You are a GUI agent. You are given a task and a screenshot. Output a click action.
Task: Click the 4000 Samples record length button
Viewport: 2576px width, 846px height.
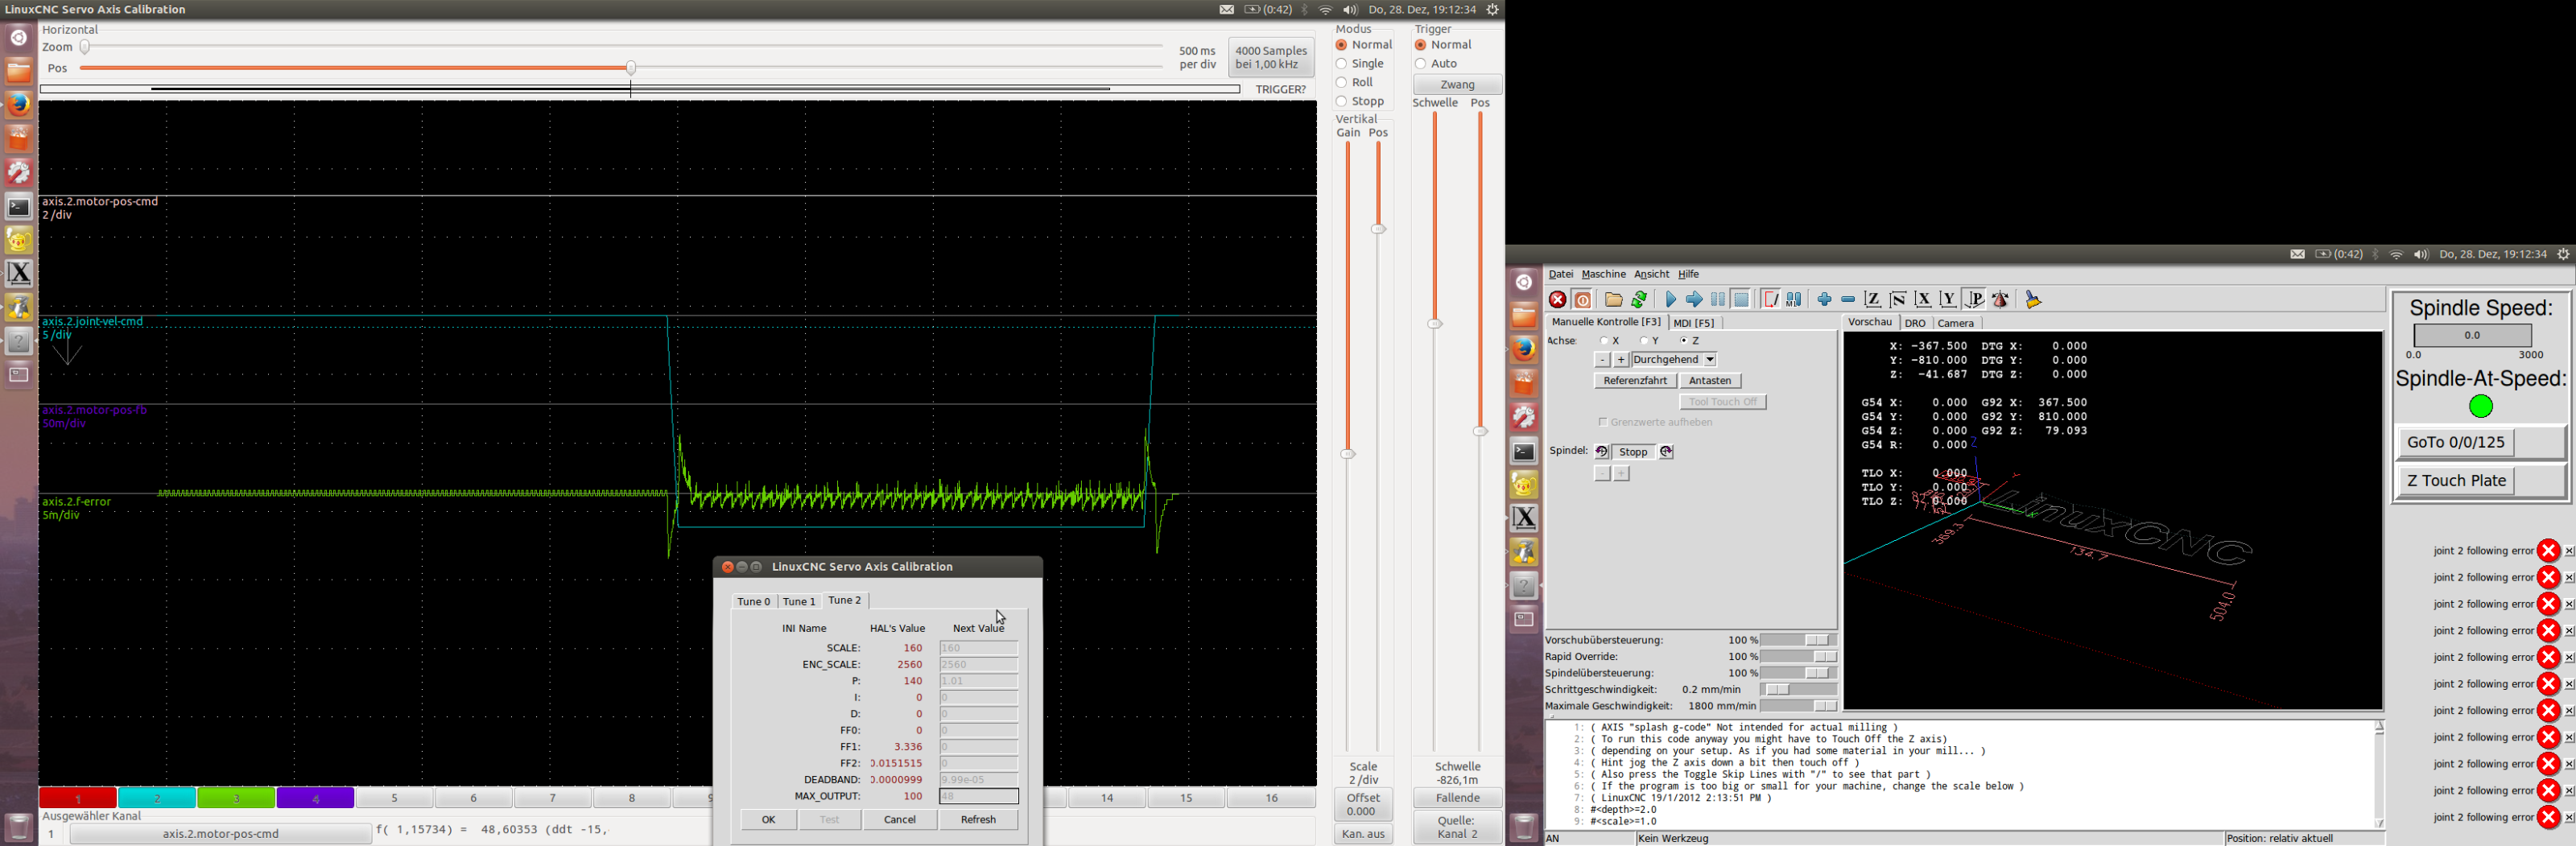point(1271,58)
